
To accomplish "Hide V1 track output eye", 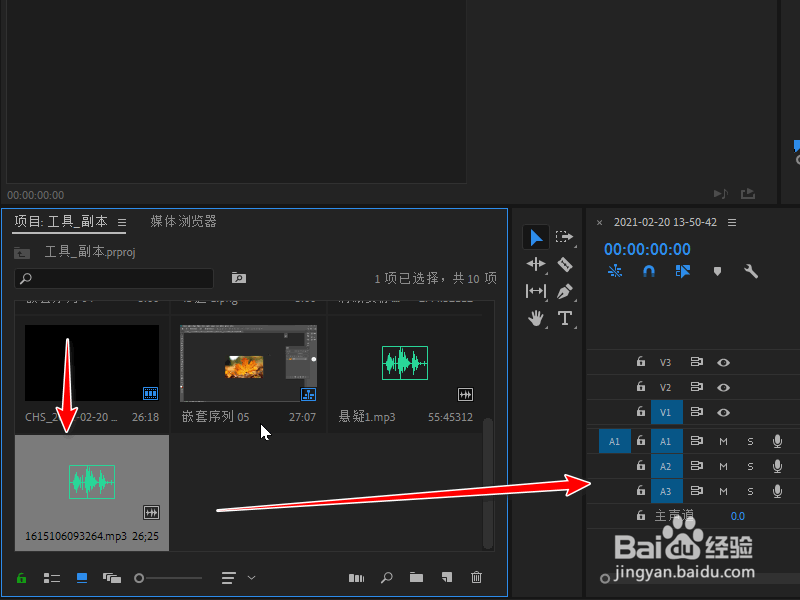I will (723, 412).
